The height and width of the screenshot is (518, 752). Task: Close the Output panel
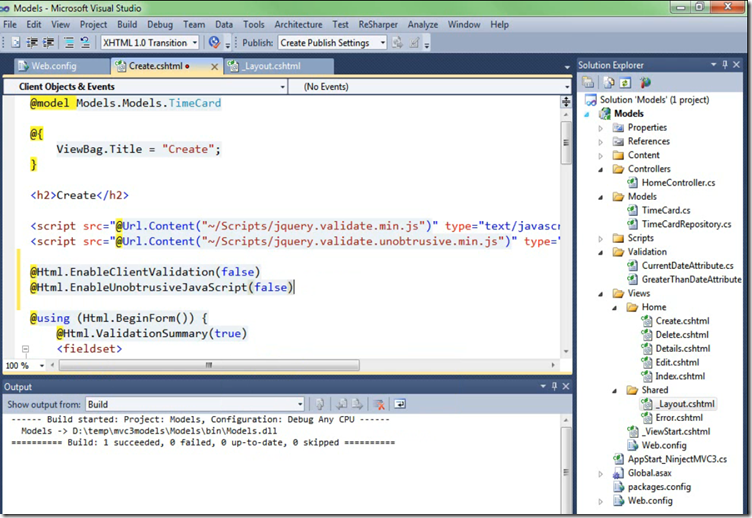click(566, 386)
